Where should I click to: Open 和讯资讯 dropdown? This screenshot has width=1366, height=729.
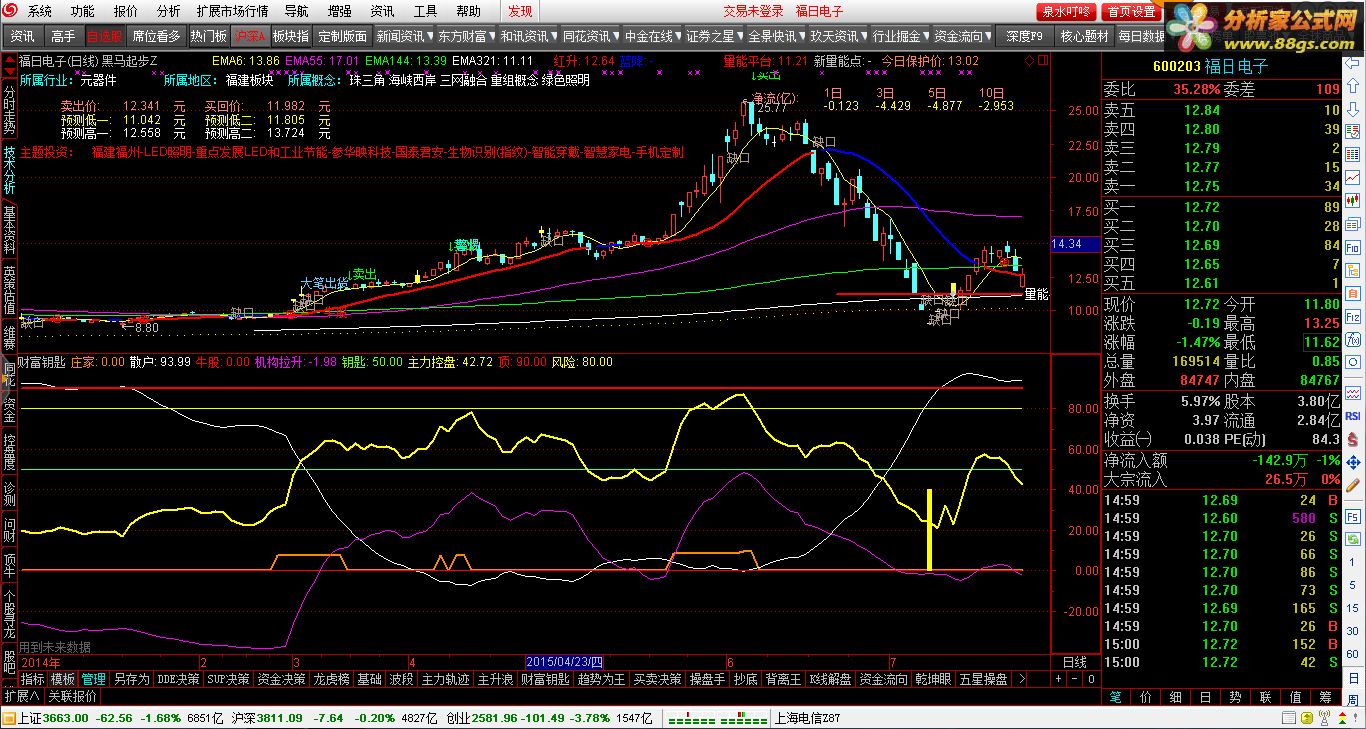(x=528, y=36)
